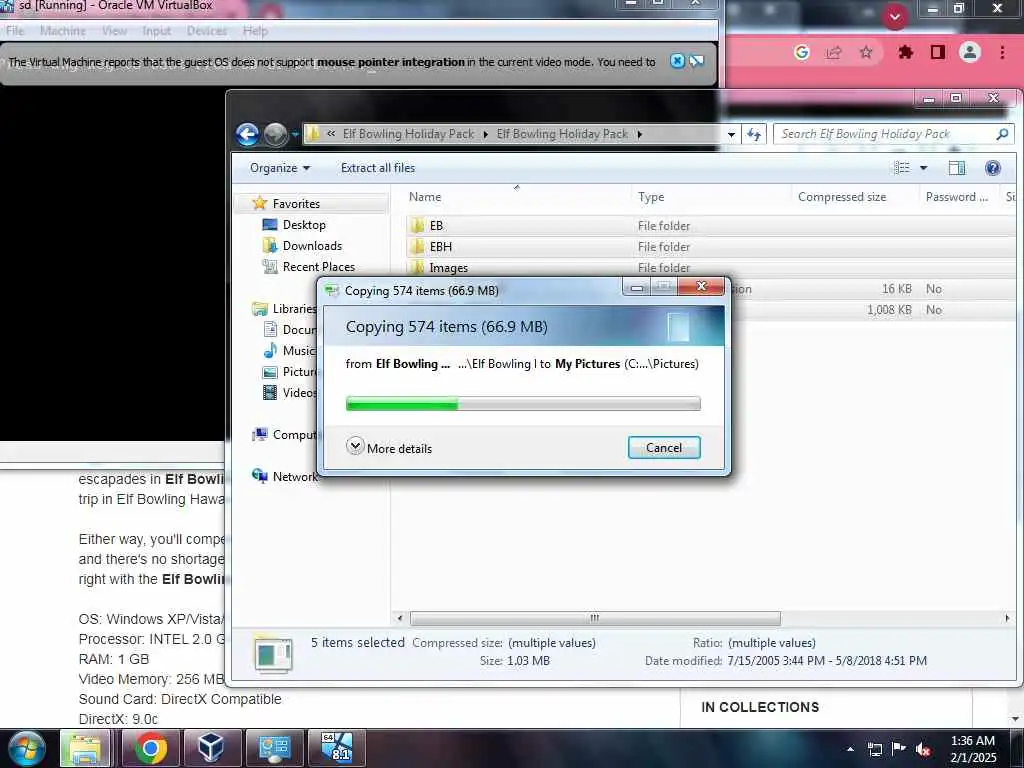
Task: Open the VirtualBox View menu
Action: click(x=114, y=31)
